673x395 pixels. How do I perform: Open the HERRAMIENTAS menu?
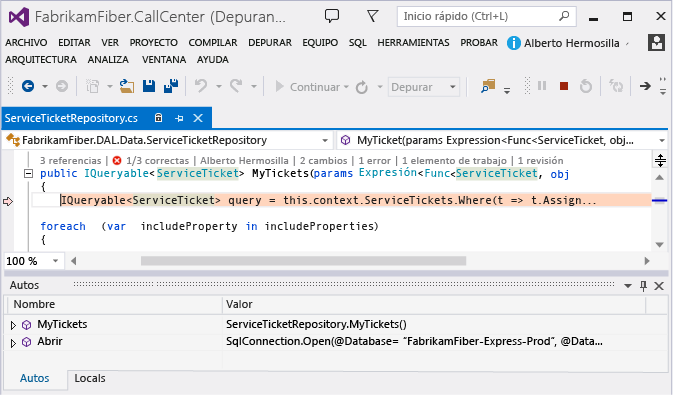(413, 43)
